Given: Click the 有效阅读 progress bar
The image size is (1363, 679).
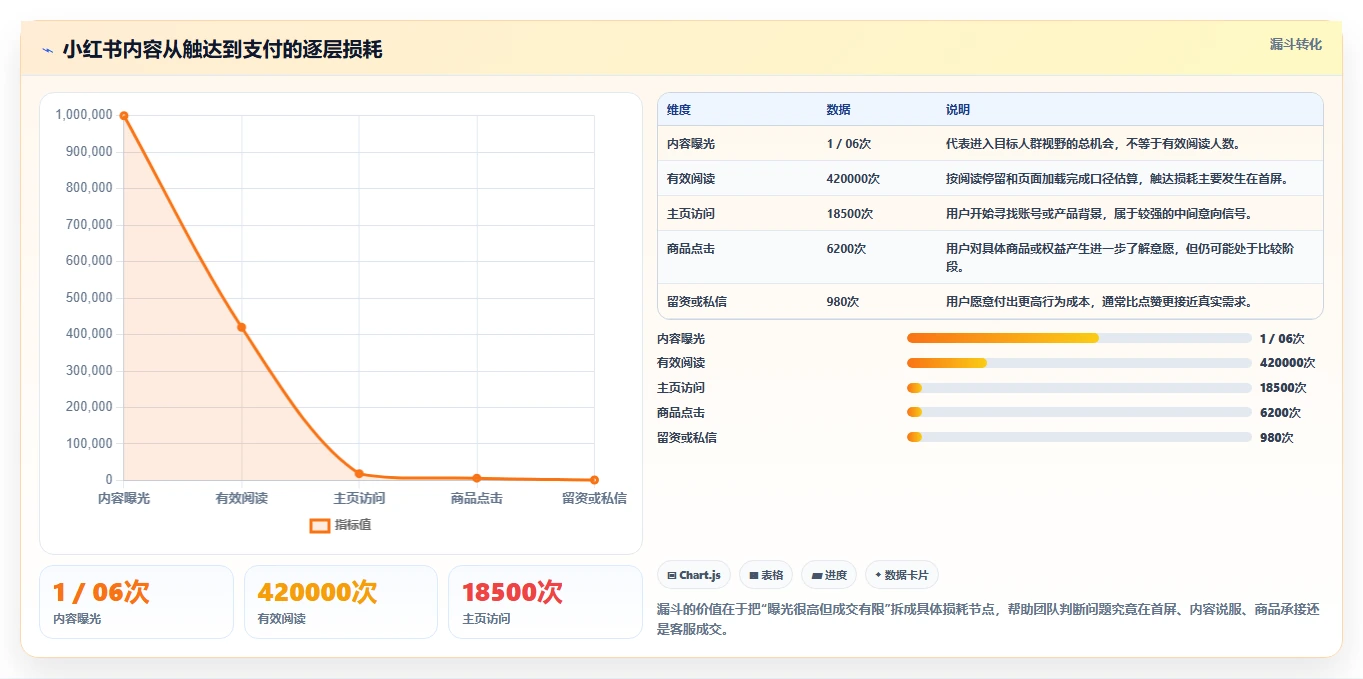Looking at the screenshot, I should pyautogui.click(x=1079, y=363).
